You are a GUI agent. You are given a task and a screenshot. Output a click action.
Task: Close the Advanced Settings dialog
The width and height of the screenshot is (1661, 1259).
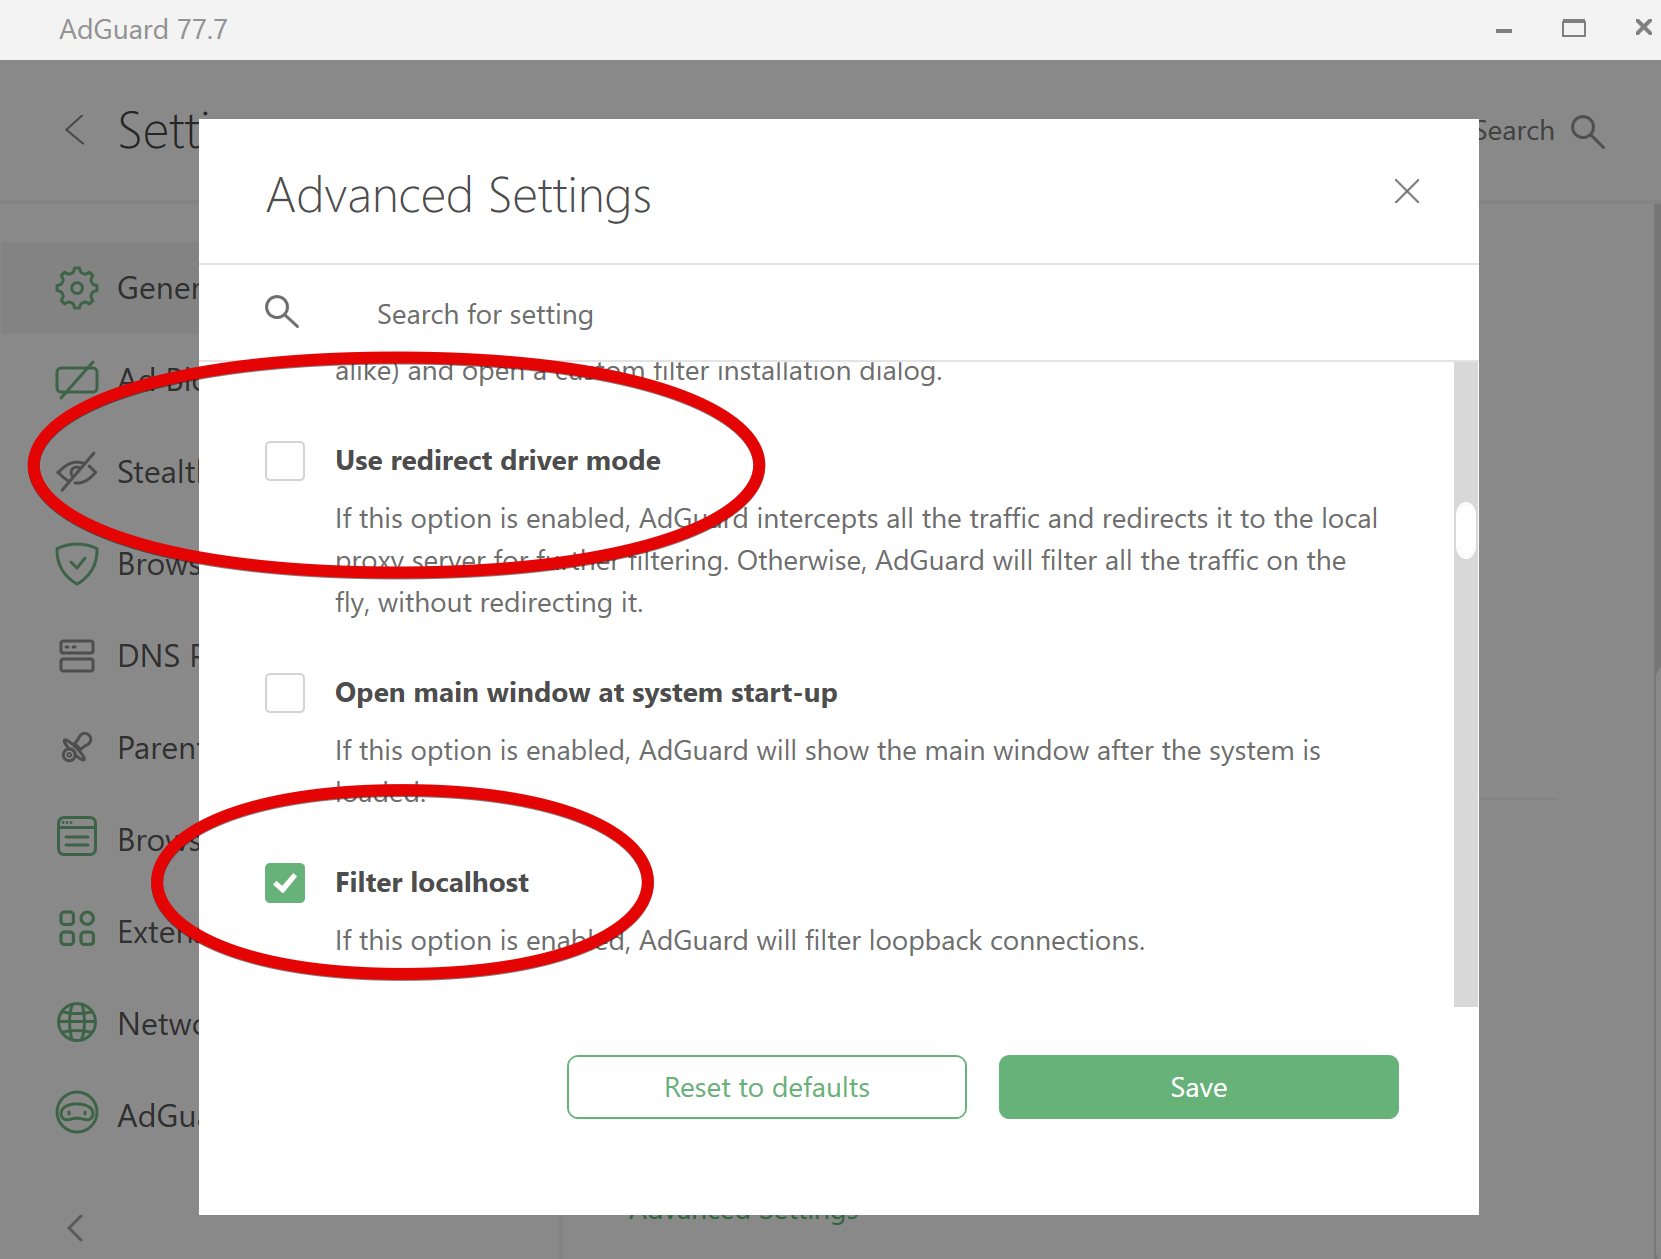(1406, 191)
